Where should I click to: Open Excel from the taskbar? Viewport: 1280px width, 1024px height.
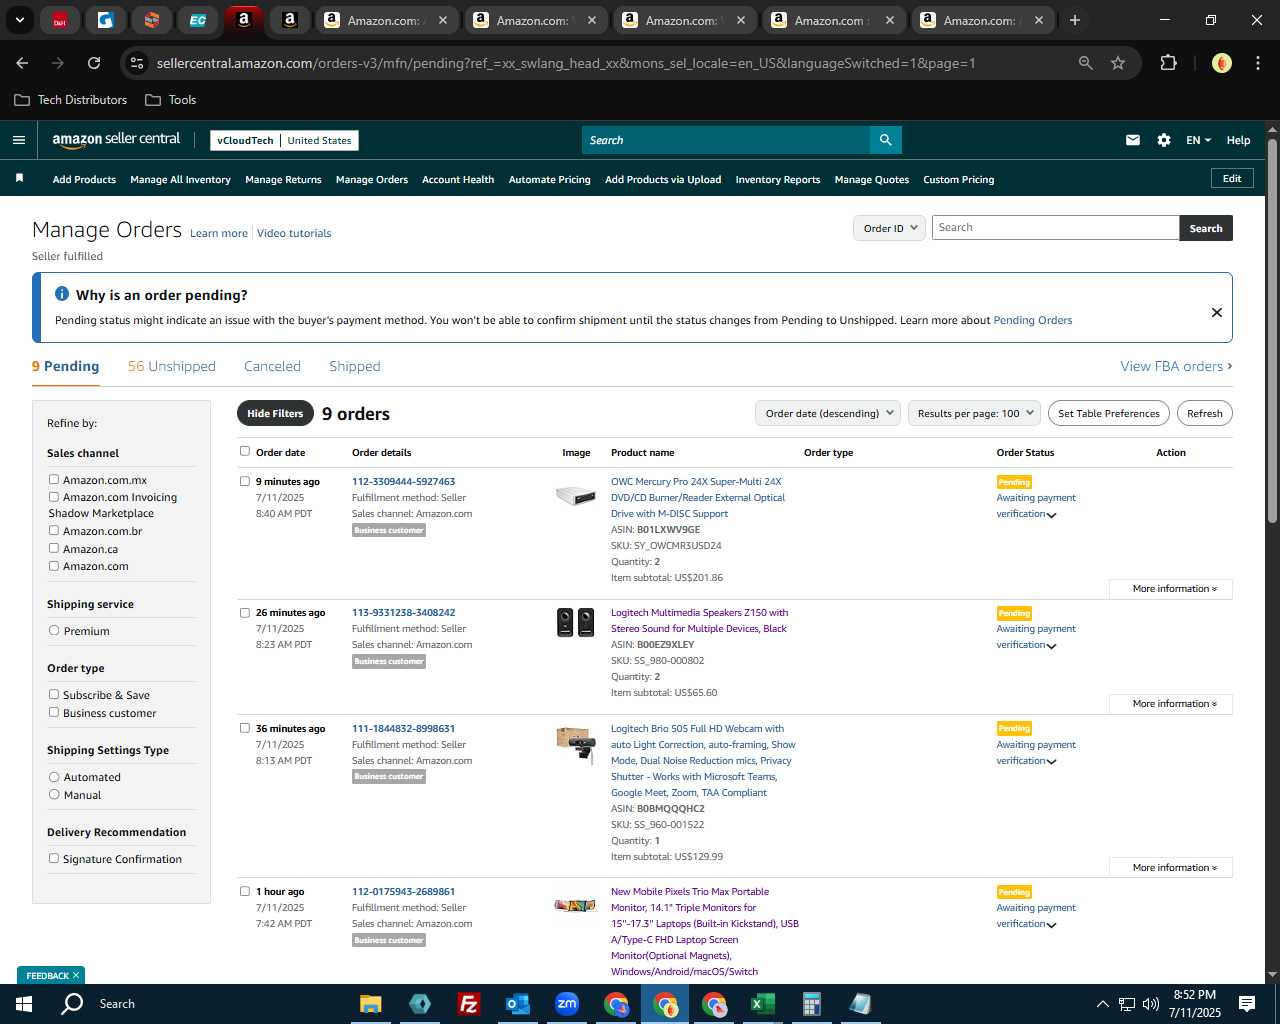click(x=763, y=1003)
